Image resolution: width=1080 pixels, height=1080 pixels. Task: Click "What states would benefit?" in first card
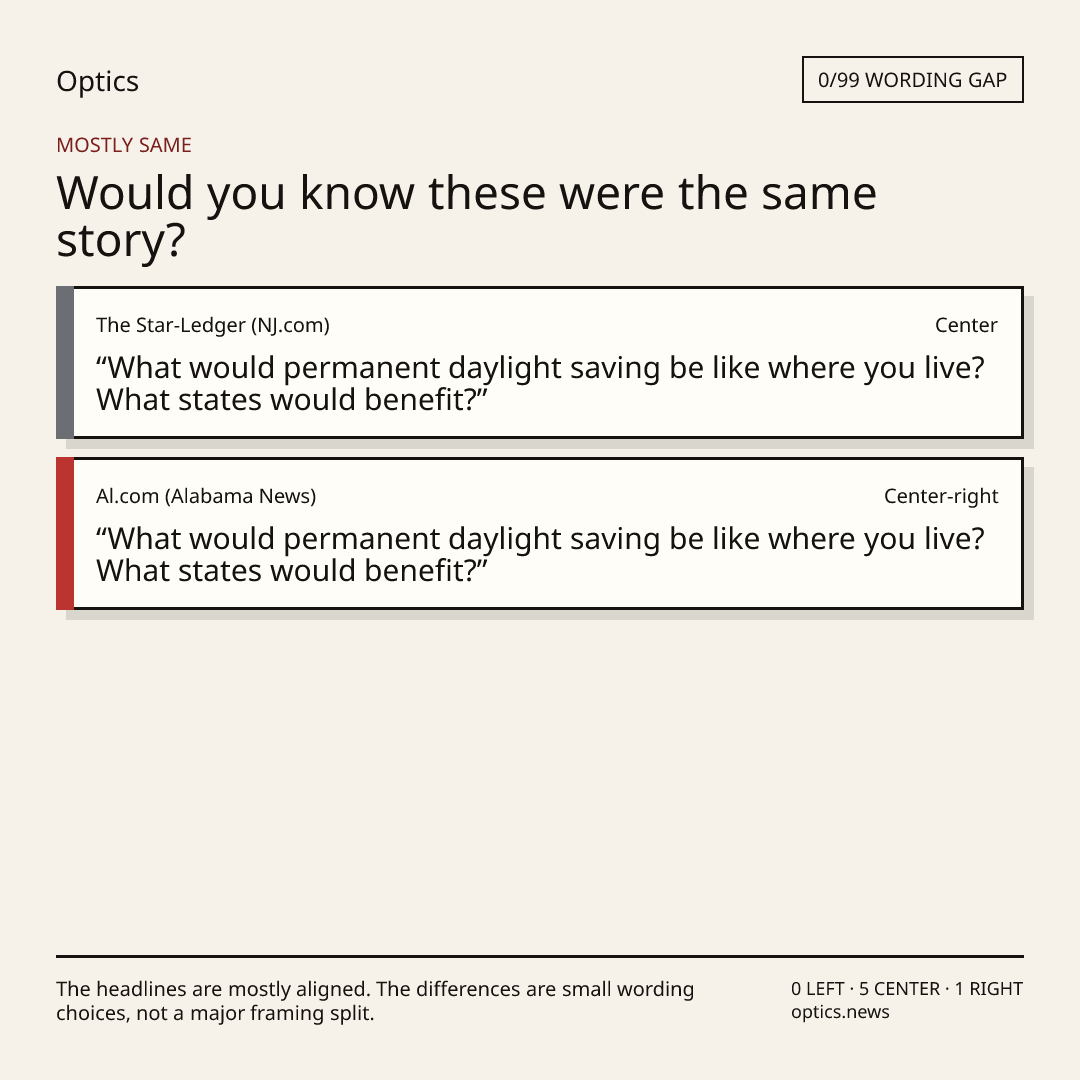coord(291,400)
